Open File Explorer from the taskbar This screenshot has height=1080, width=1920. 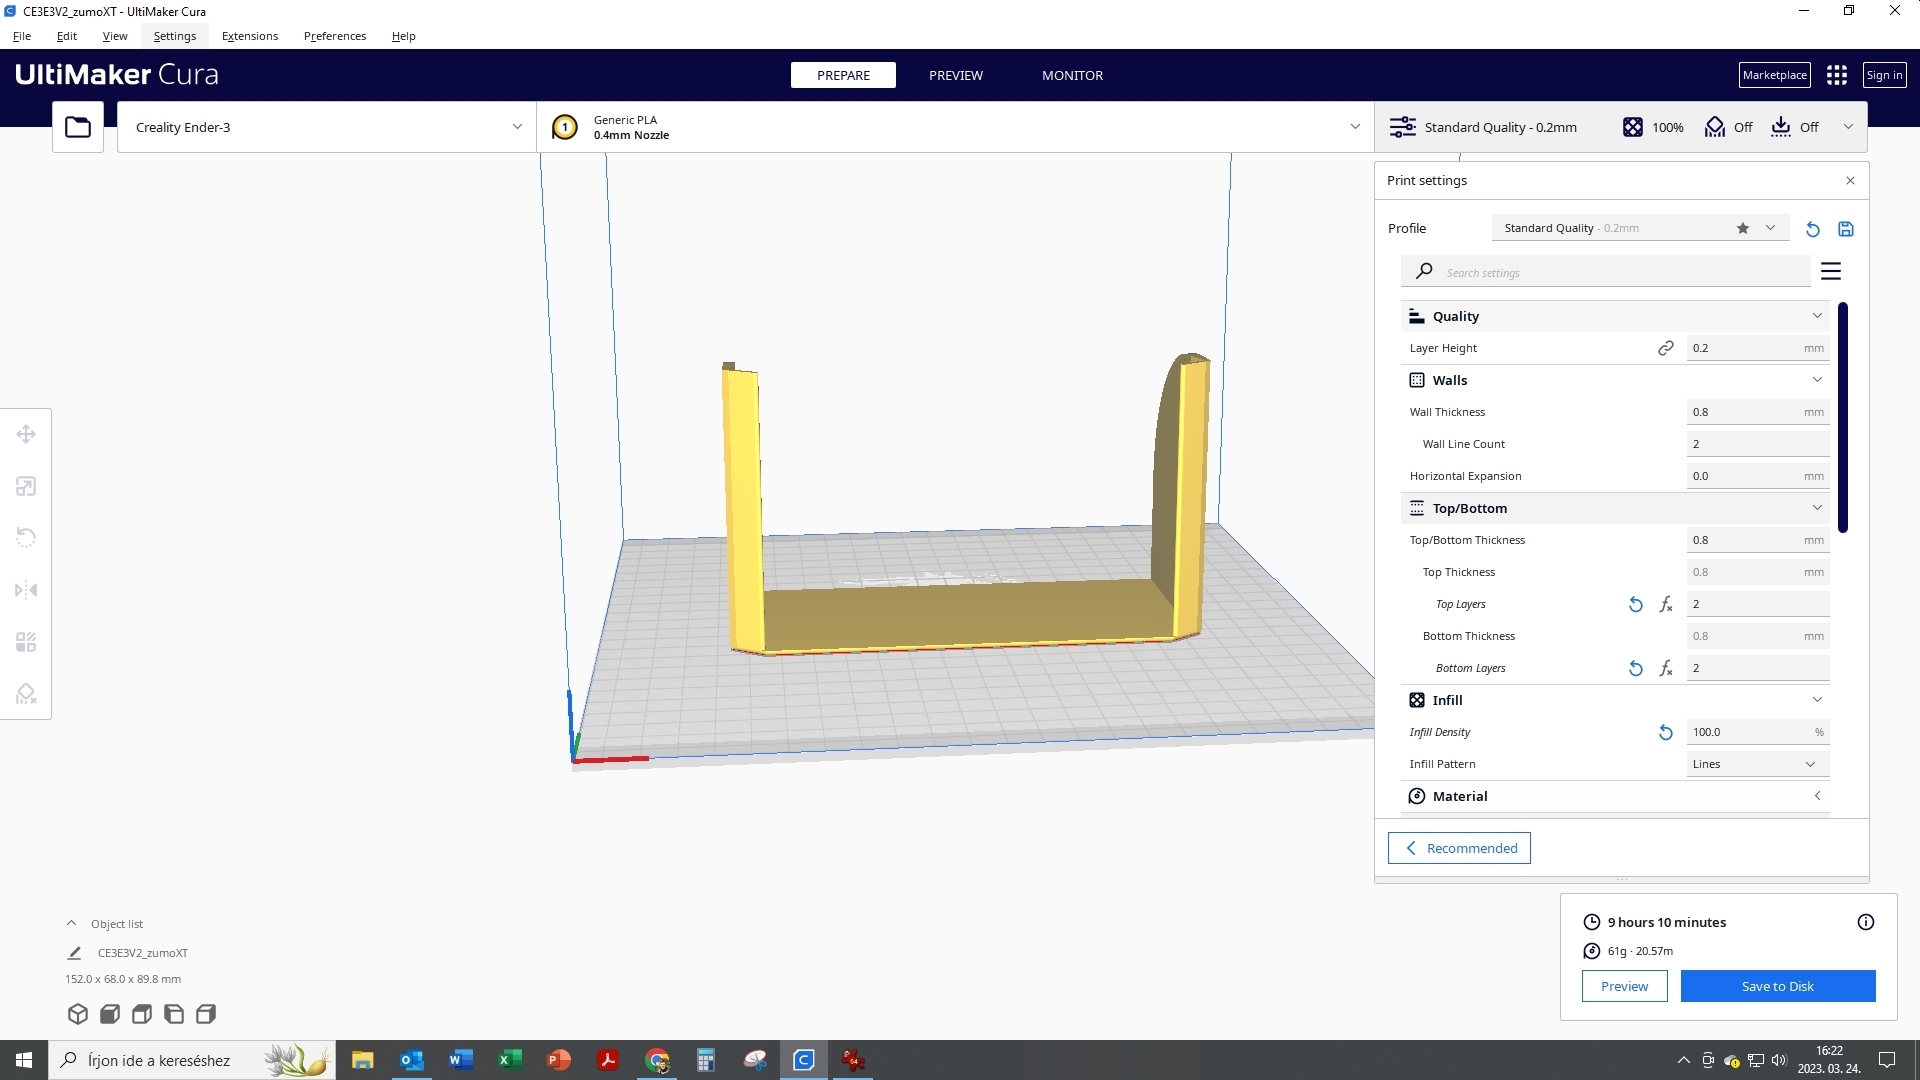[x=362, y=1060]
